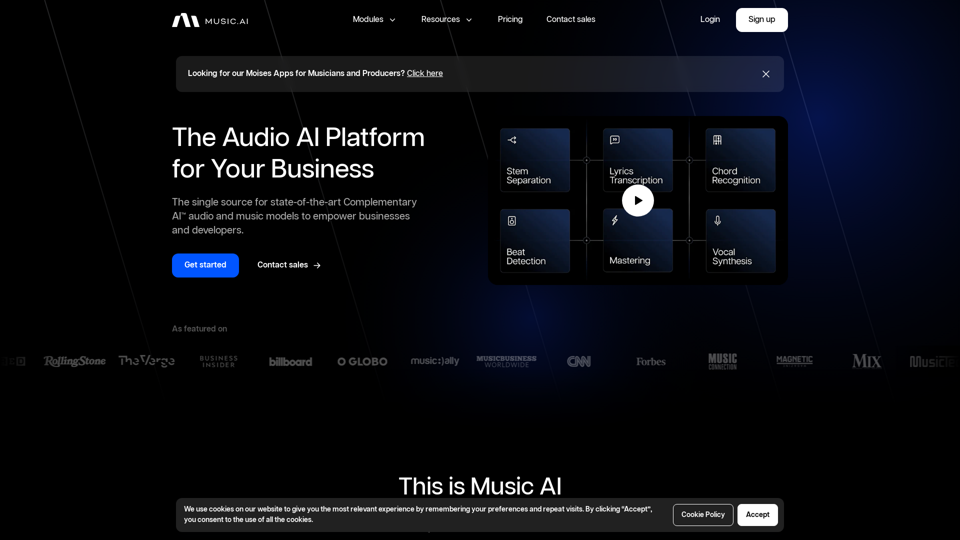Click the O Globo logo
The width and height of the screenshot is (960, 540).
pyautogui.click(x=362, y=362)
